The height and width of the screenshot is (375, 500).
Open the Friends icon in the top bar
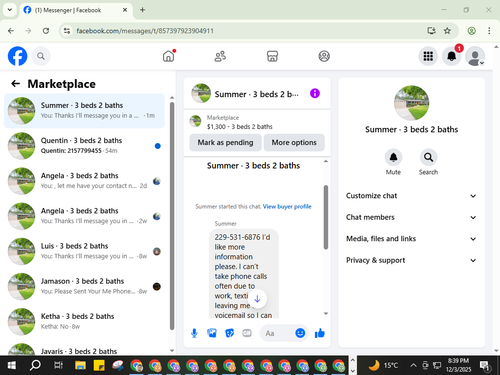tap(220, 56)
